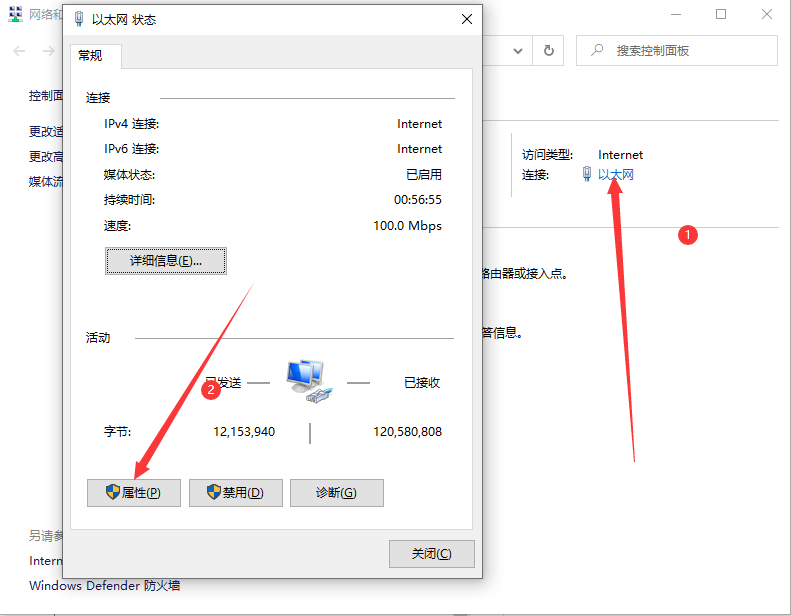Screen dimensions: 791x616
Task: Close the 以太网 状态 dialog with X
Action: [466, 19]
